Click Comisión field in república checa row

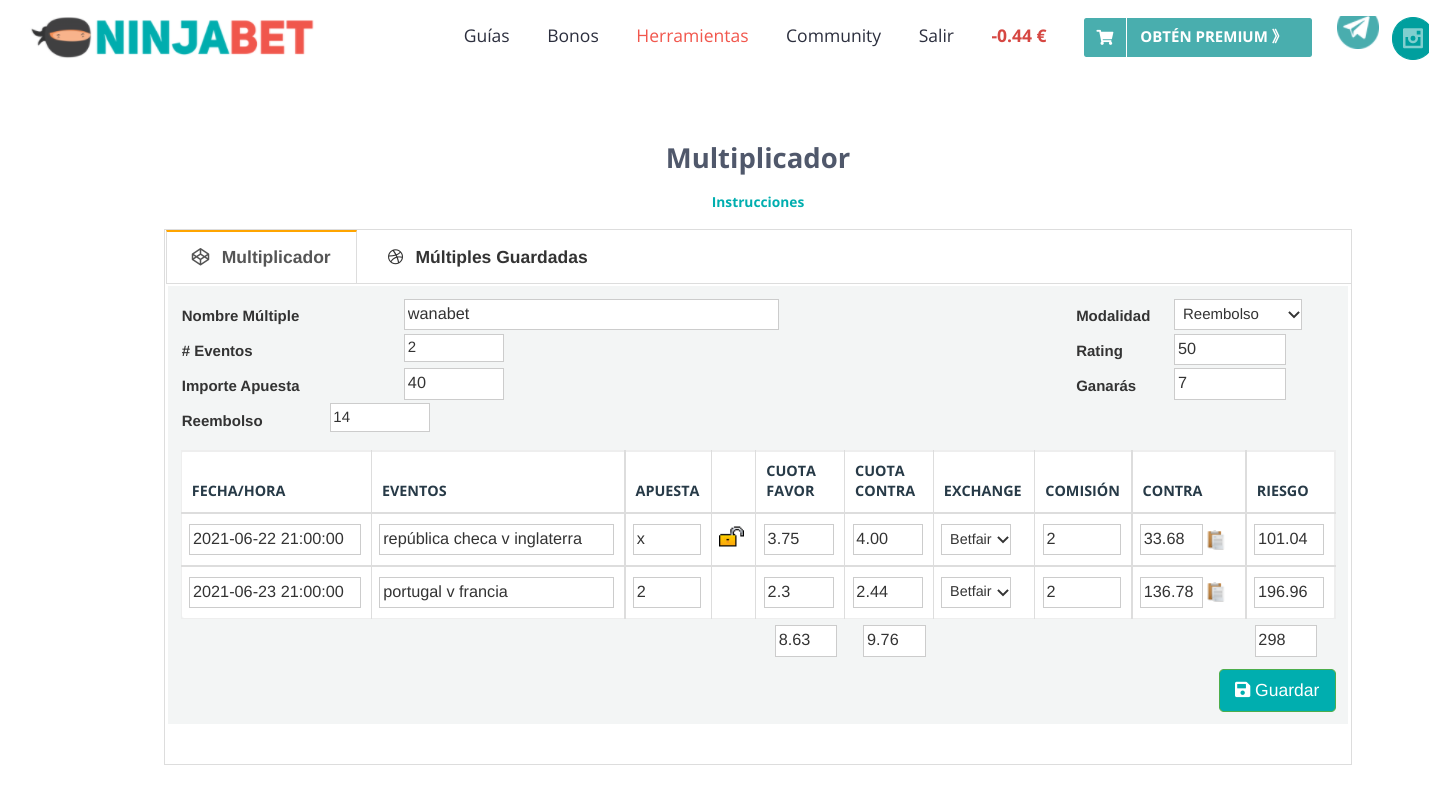coord(1082,539)
